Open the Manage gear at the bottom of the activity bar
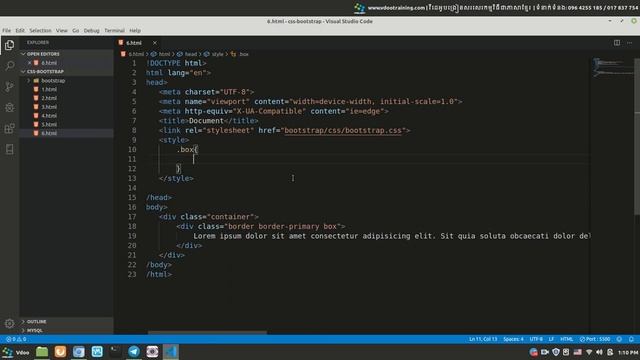 [9, 324]
